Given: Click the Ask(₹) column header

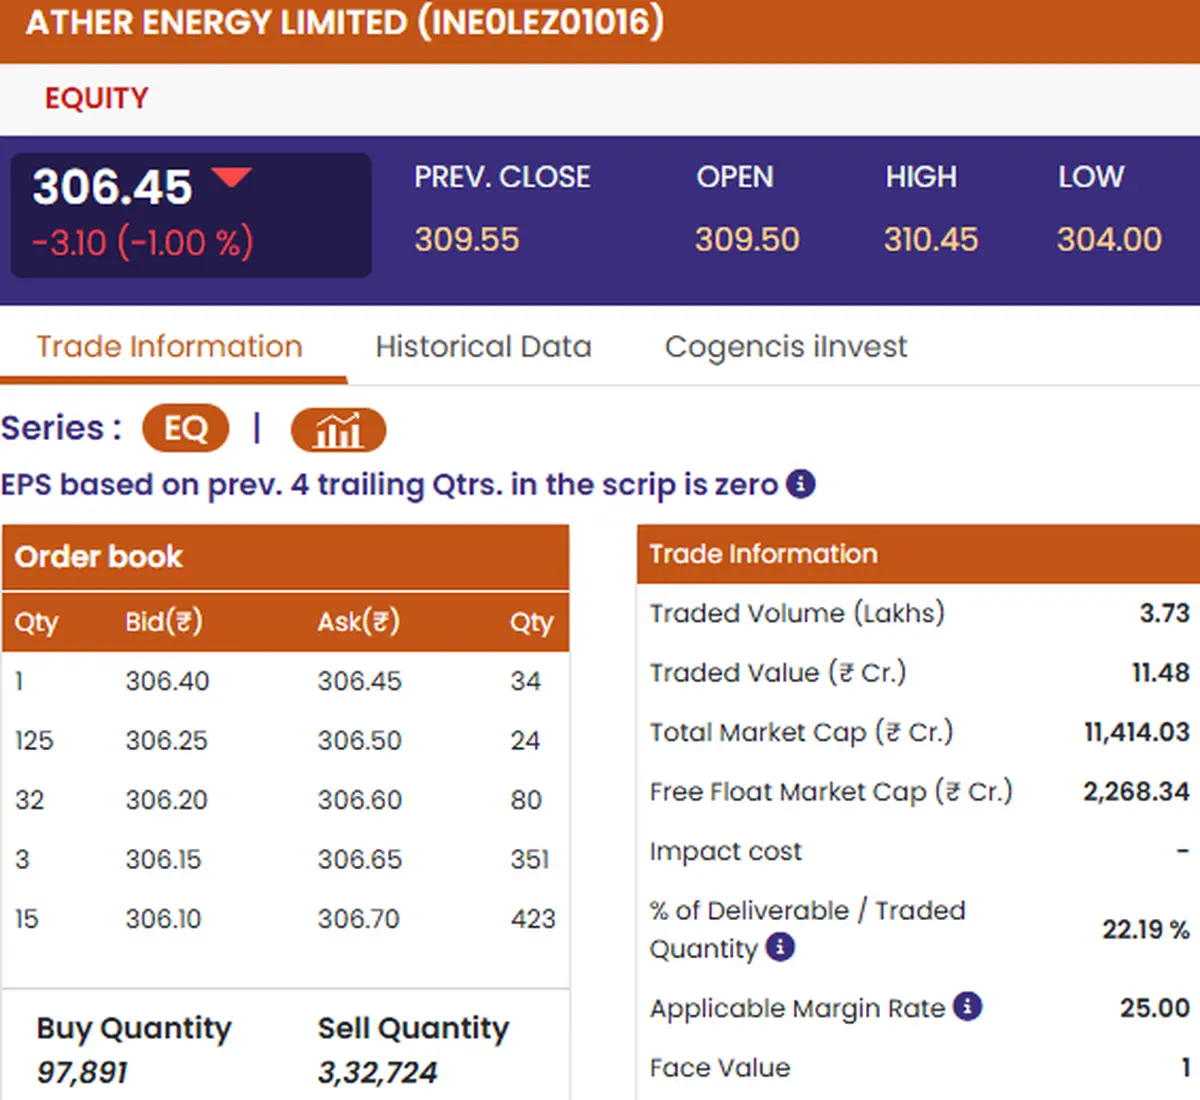Looking at the screenshot, I should click(x=358, y=622).
